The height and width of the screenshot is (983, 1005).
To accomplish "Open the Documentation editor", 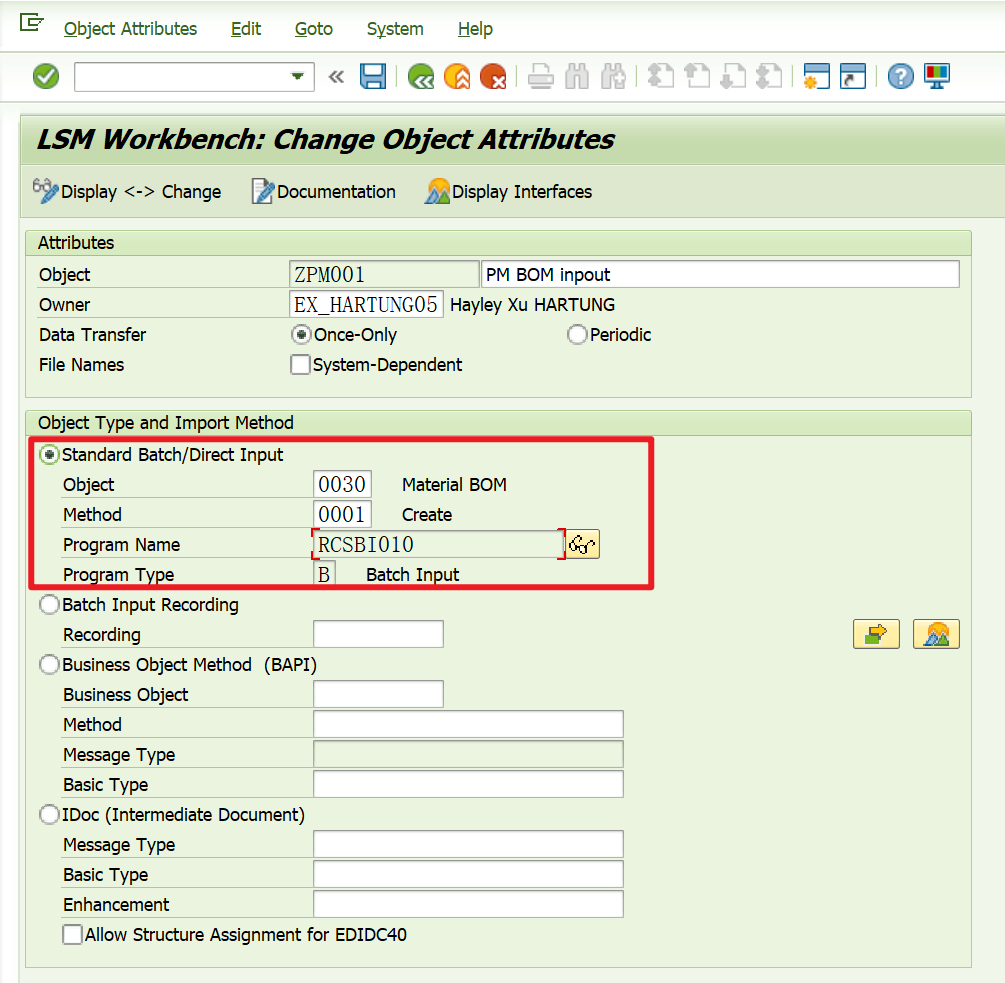I will tap(323, 191).
